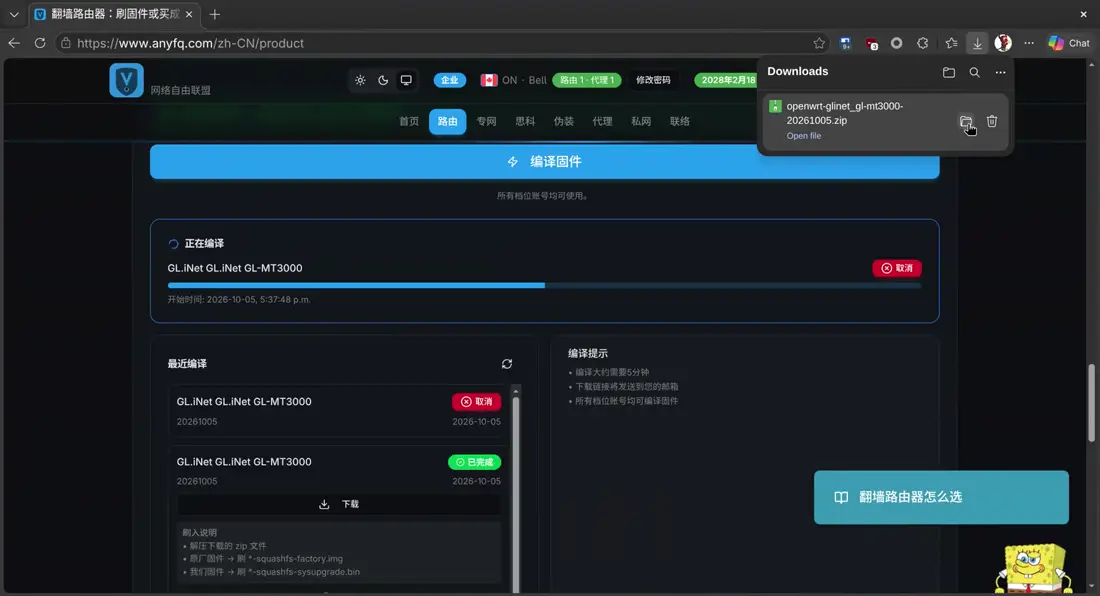Viewport: 1100px width, 596px height.
Task: Click the 2028年2月18 expiry badge
Action: click(727, 80)
